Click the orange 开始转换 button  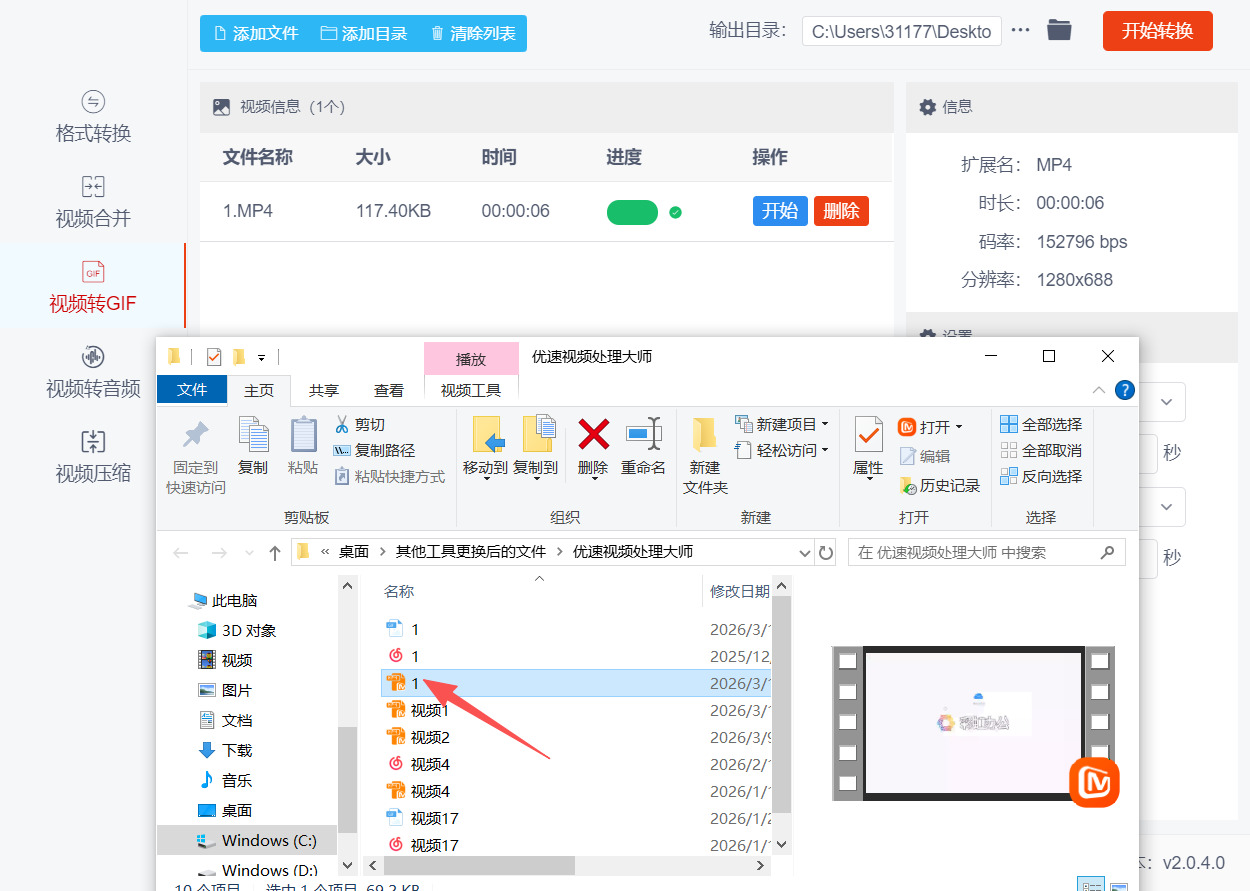pyautogui.click(x=1157, y=31)
